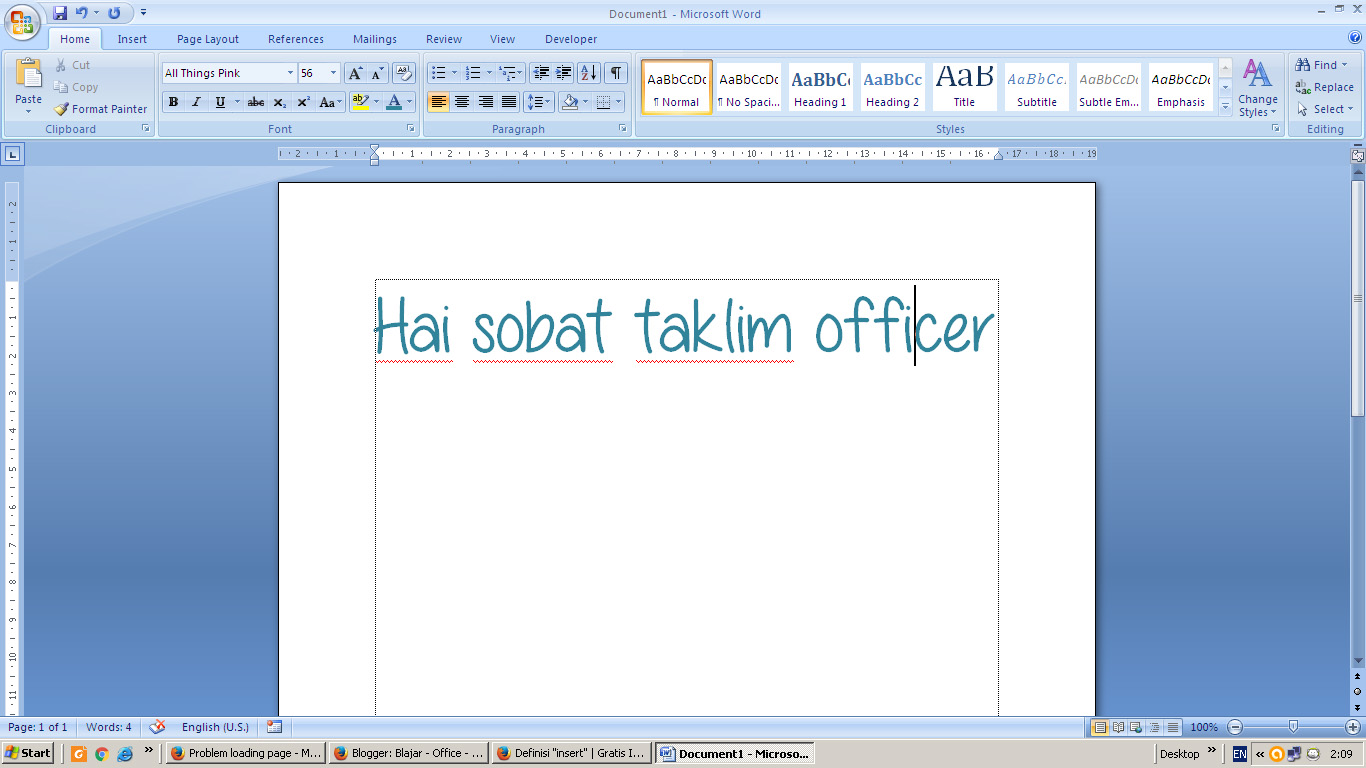Switch to Draft view in status bar
1366x768 pixels.
pos(1172,727)
